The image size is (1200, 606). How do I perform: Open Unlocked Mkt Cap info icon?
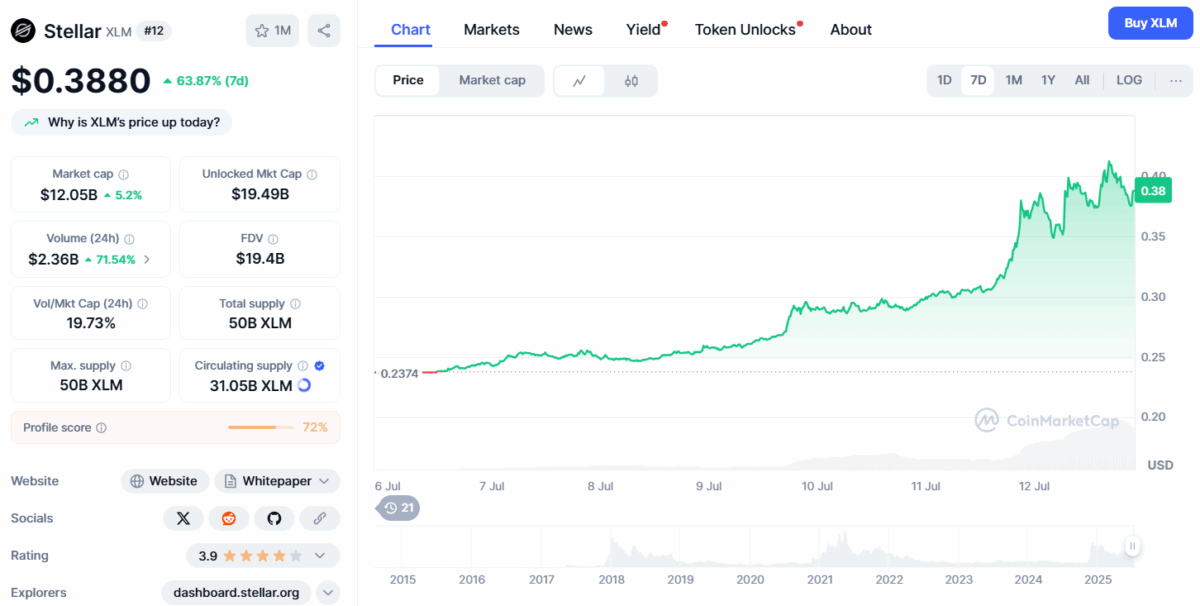[x=312, y=174]
